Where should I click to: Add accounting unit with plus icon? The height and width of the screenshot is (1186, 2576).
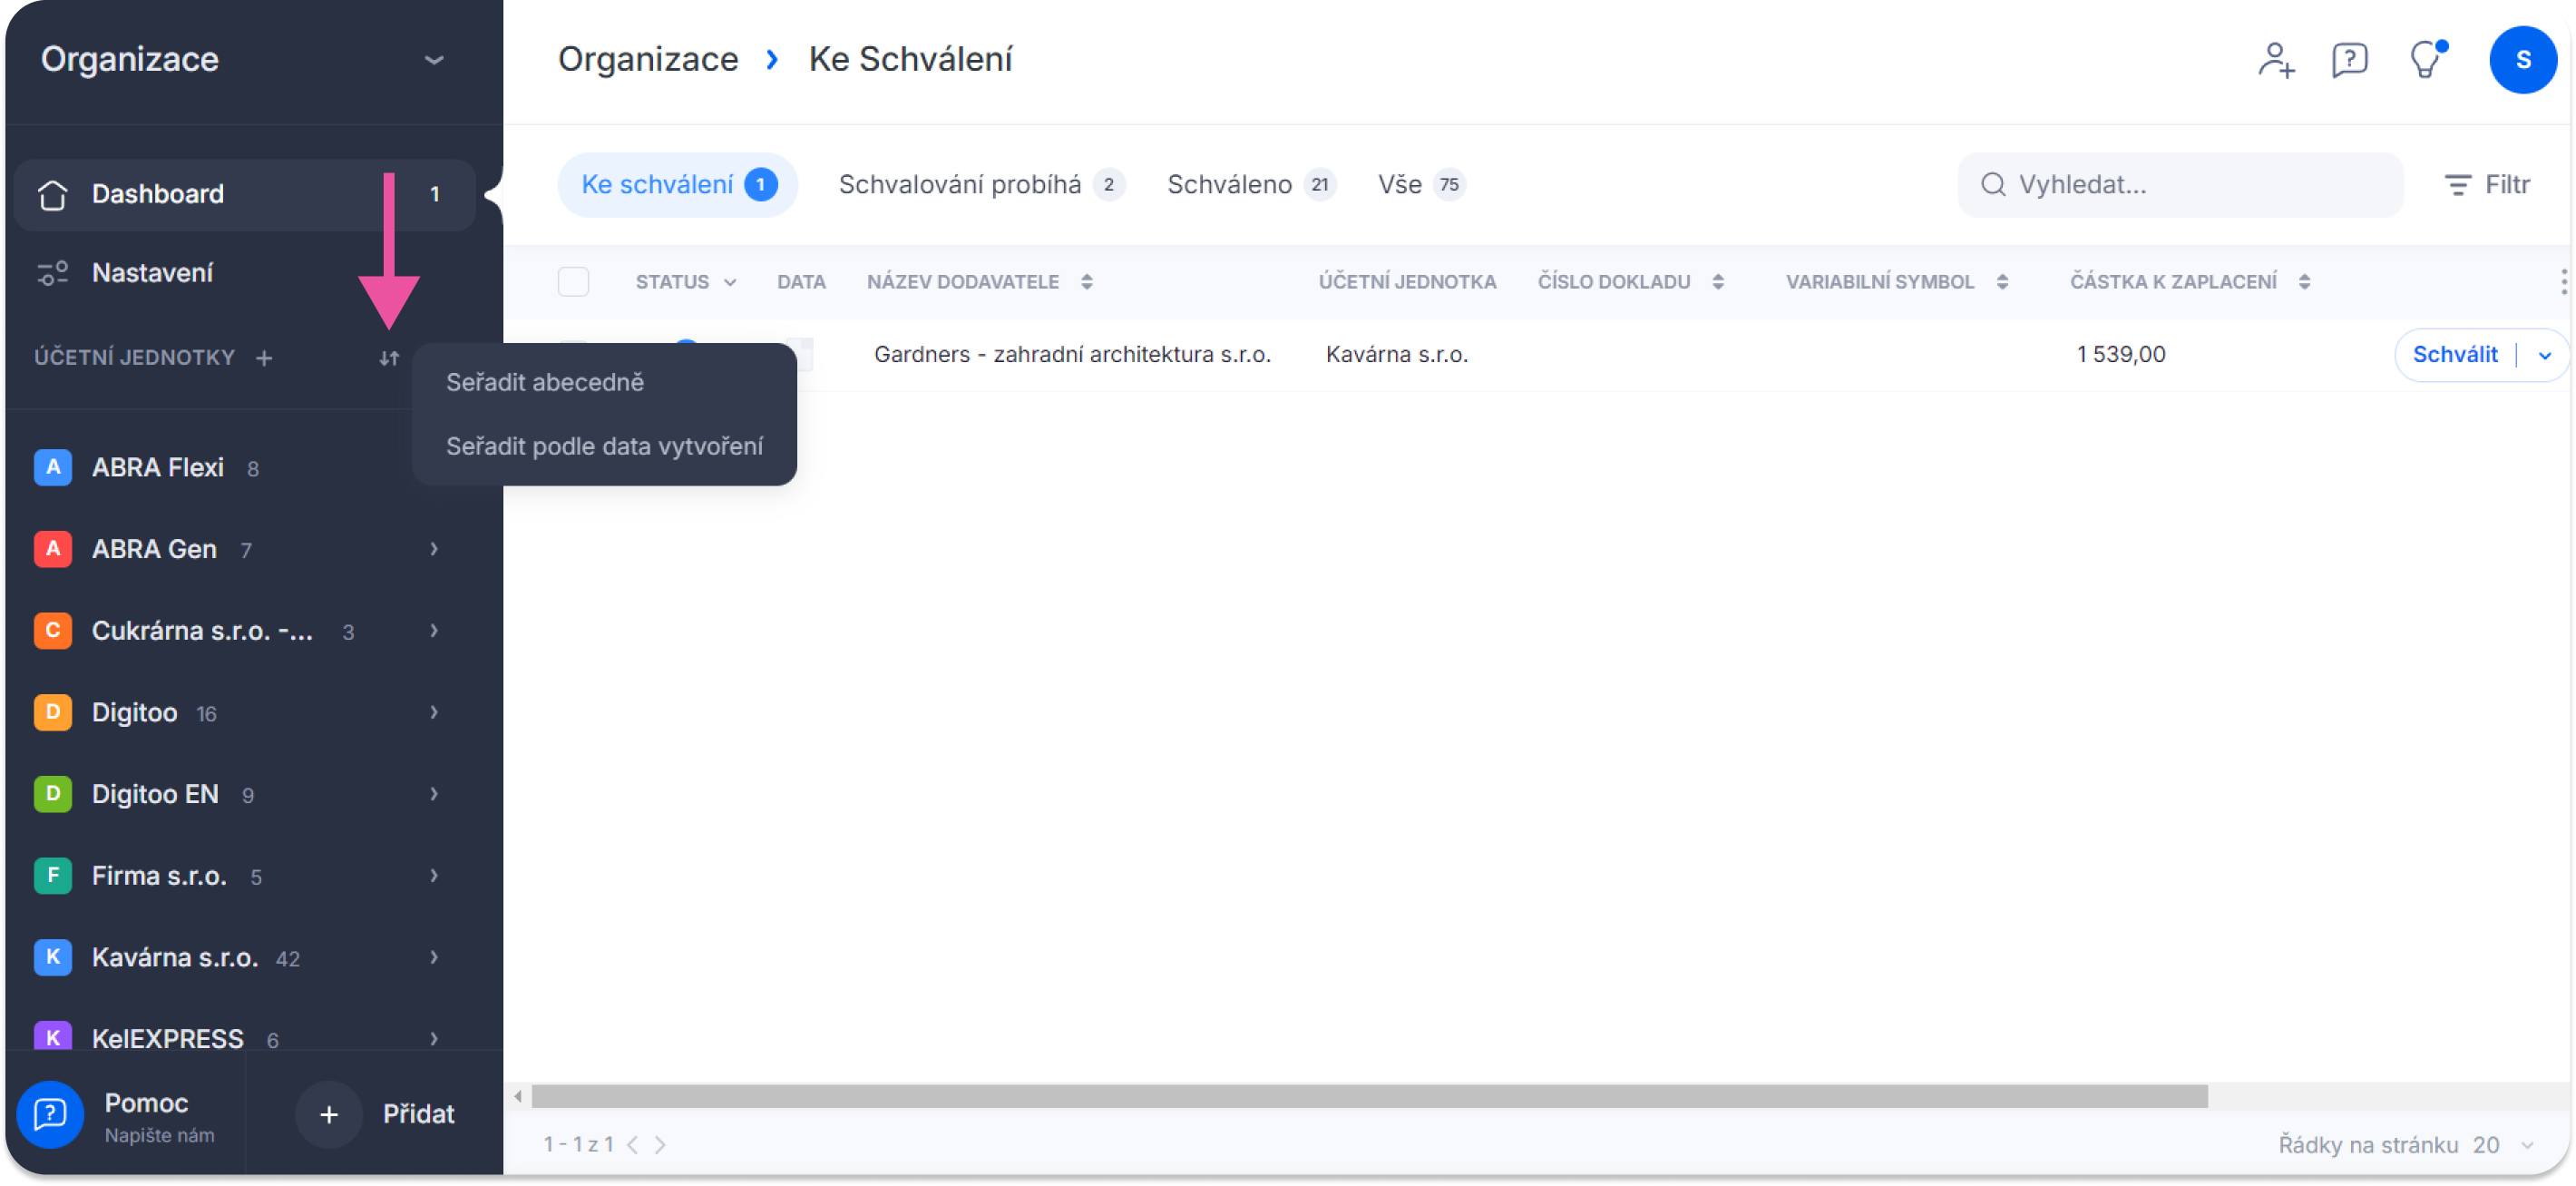(x=264, y=358)
